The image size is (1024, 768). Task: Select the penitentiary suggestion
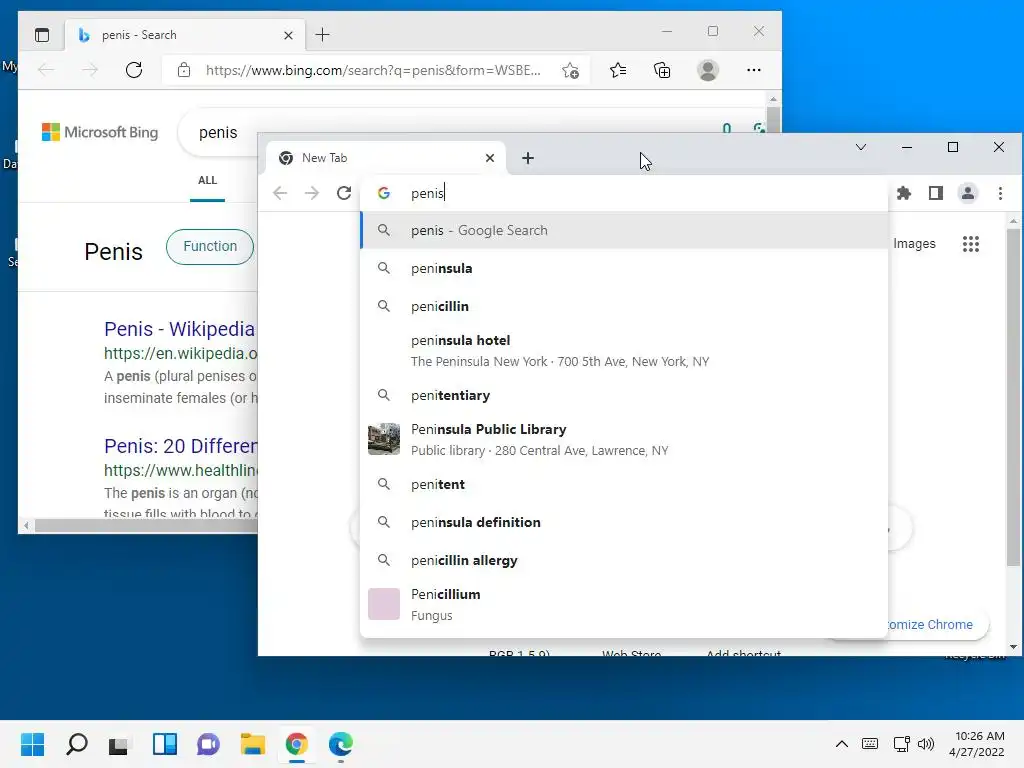tap(624, 395)
